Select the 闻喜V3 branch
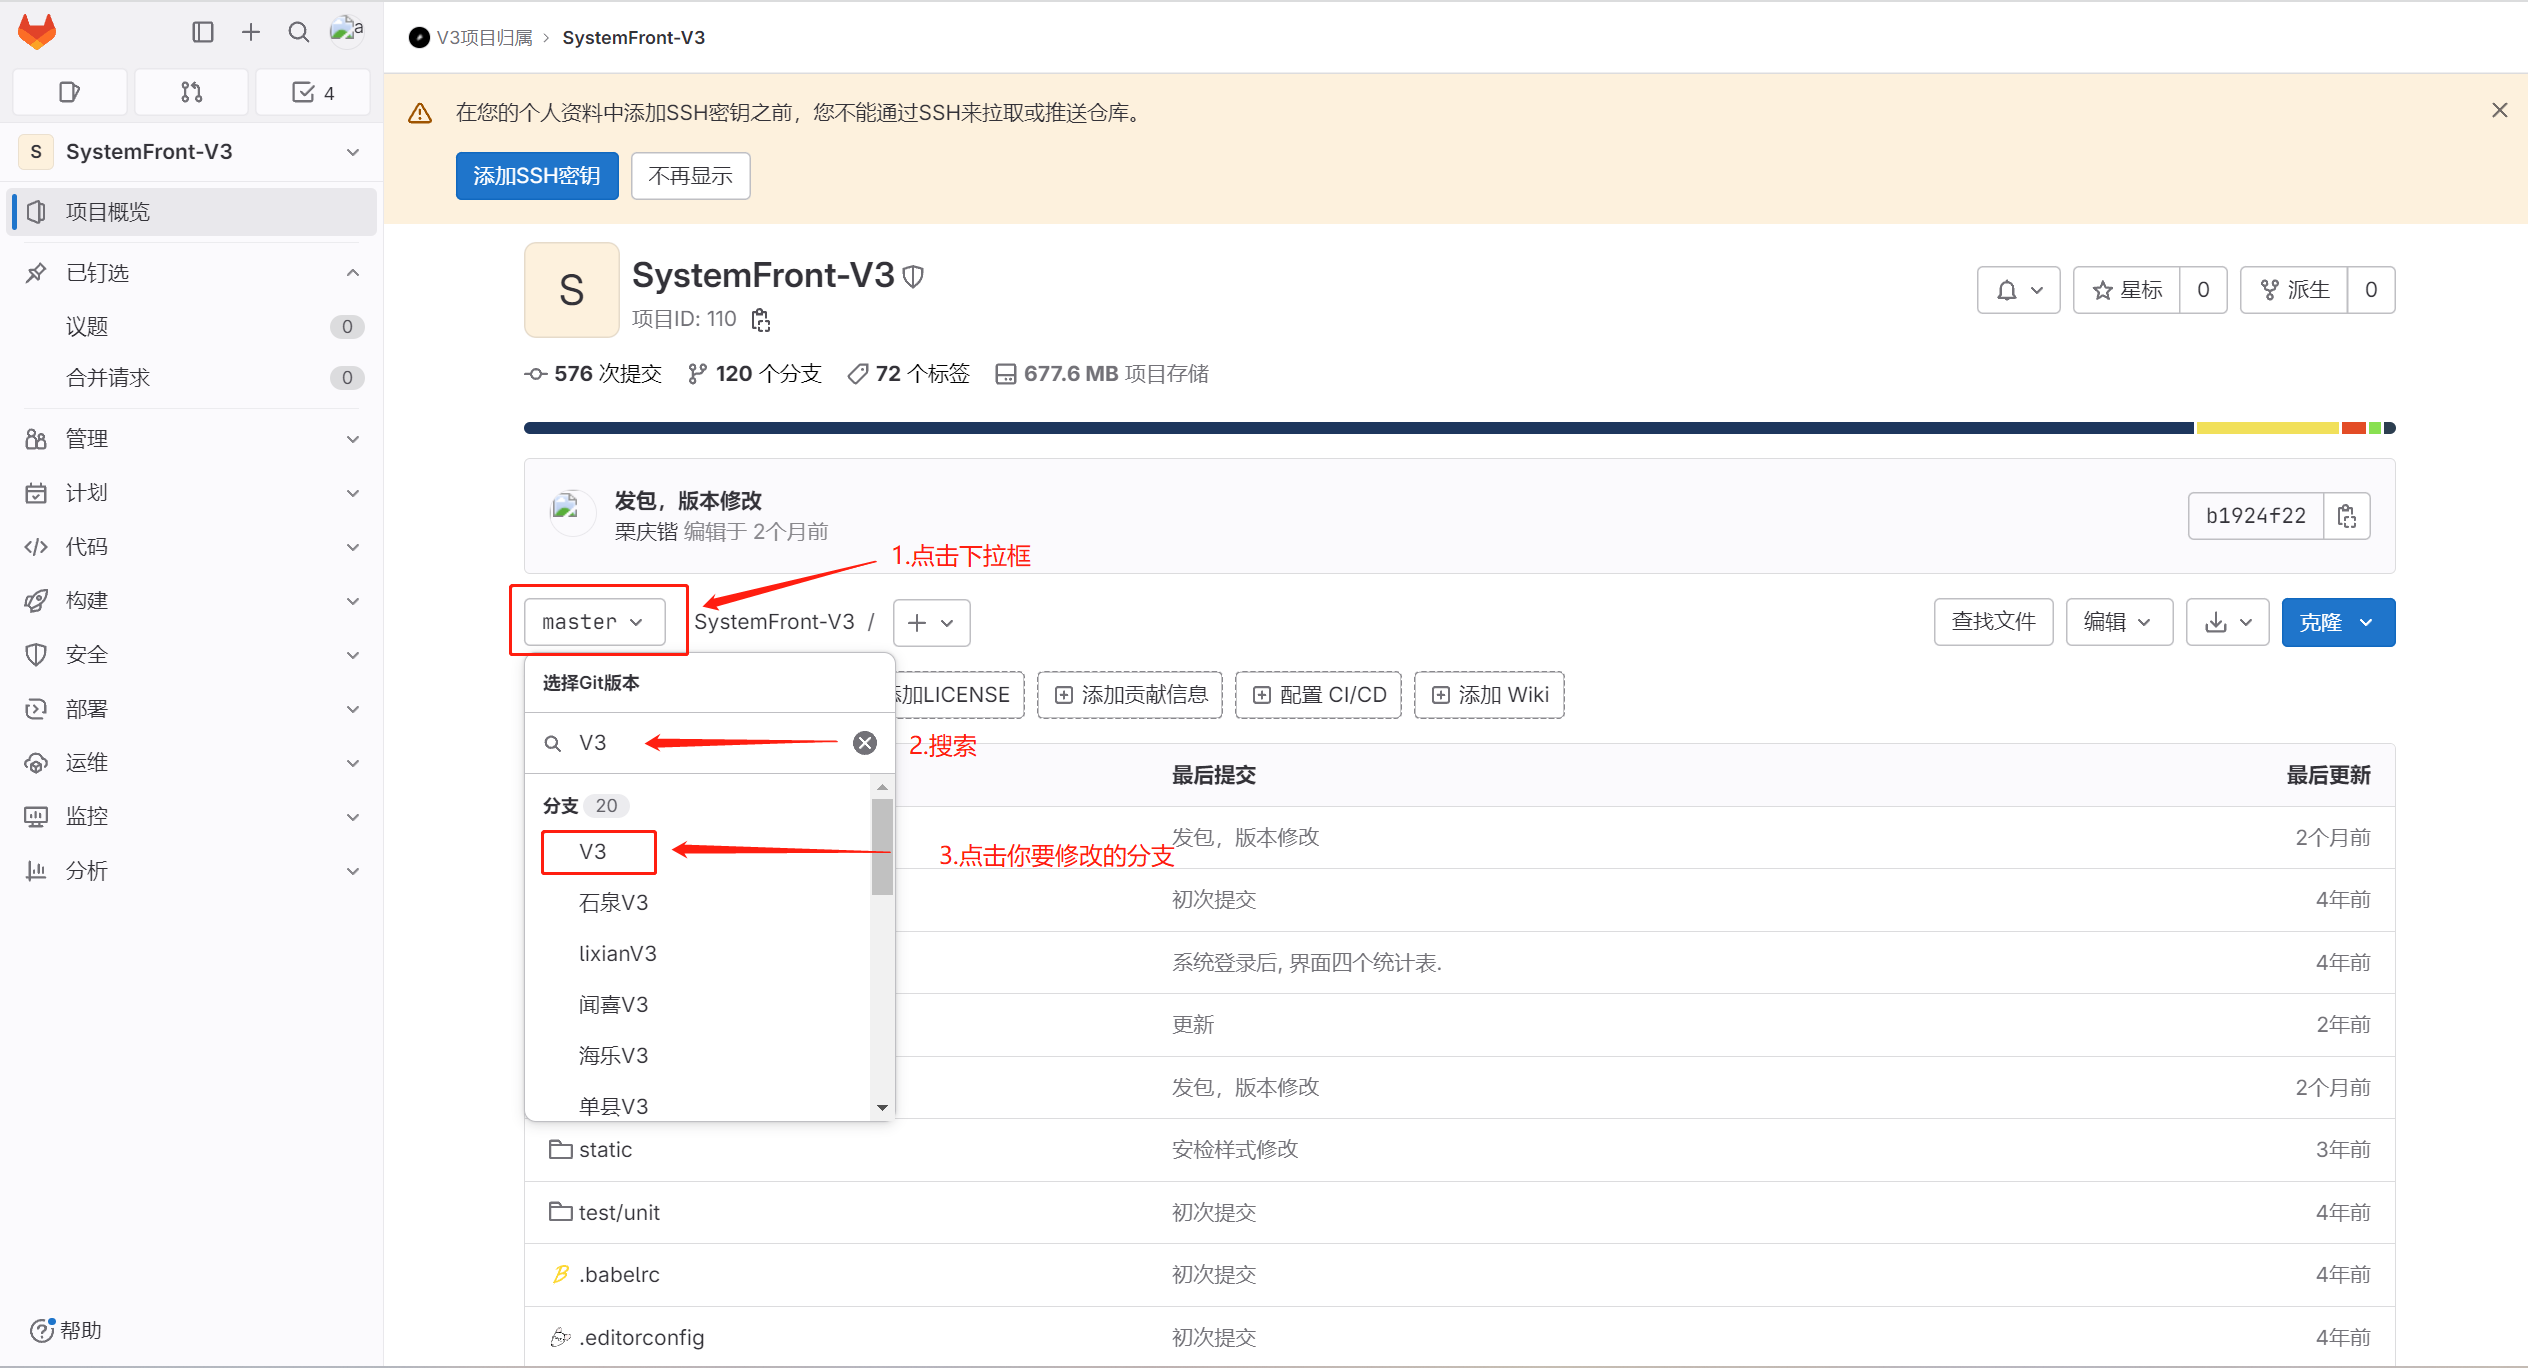The image size is (2528, 1368). pos(699,1005)
